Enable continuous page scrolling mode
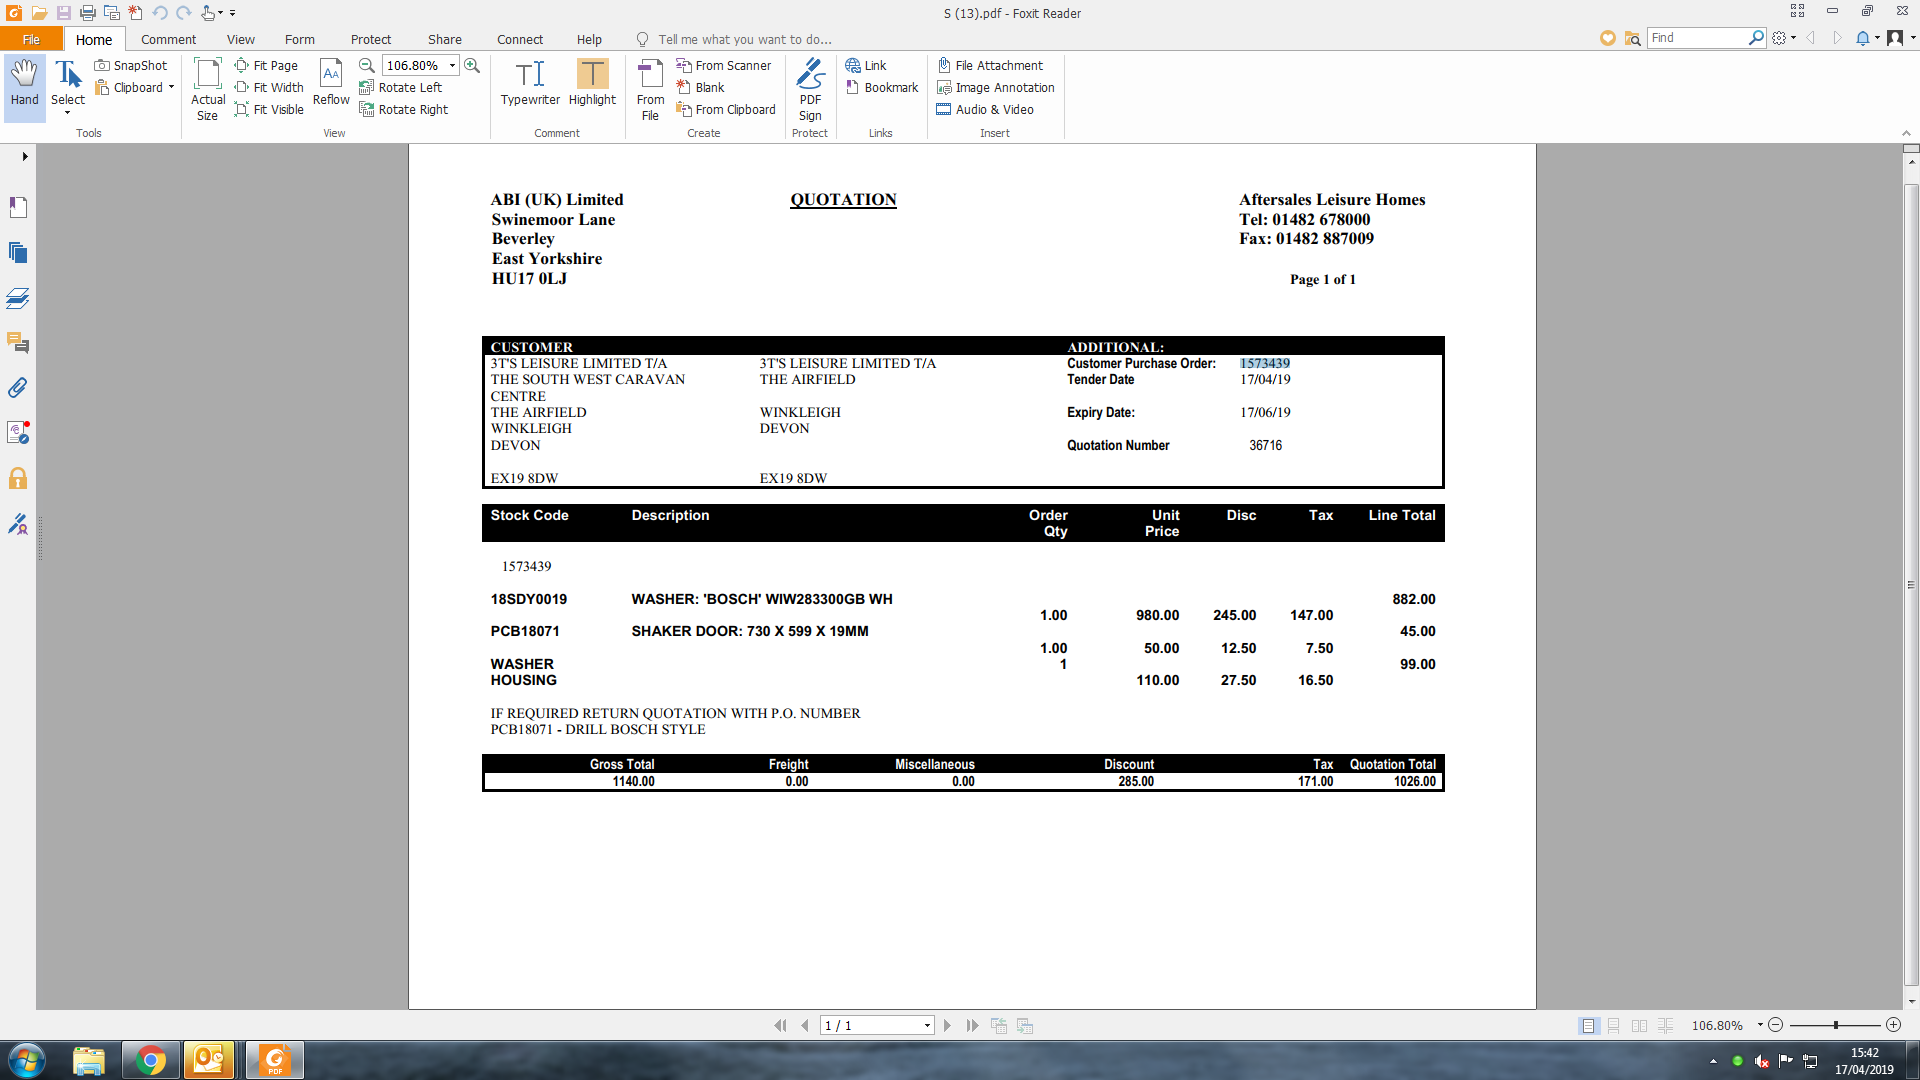The image size is (1920, 1080). pos(1613,1026)
